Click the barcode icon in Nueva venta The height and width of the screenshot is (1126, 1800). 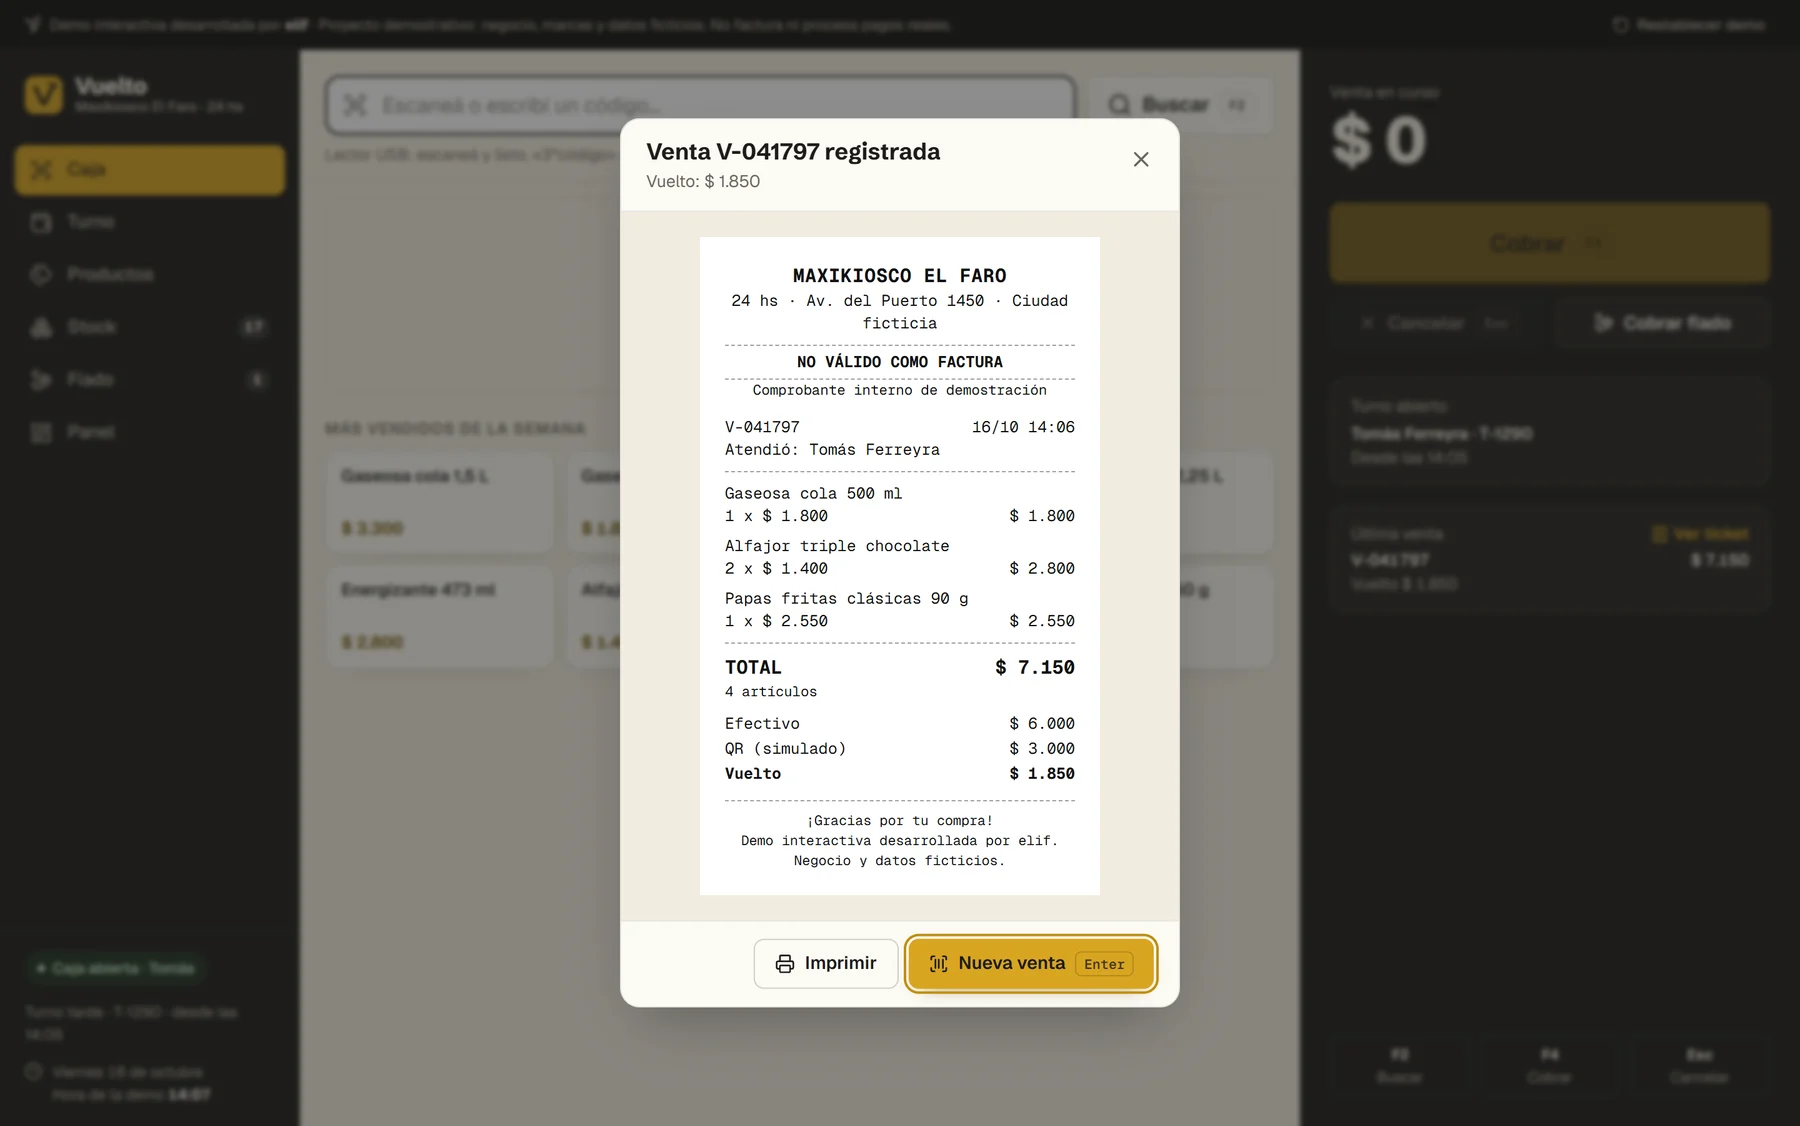tap(938, 963)
